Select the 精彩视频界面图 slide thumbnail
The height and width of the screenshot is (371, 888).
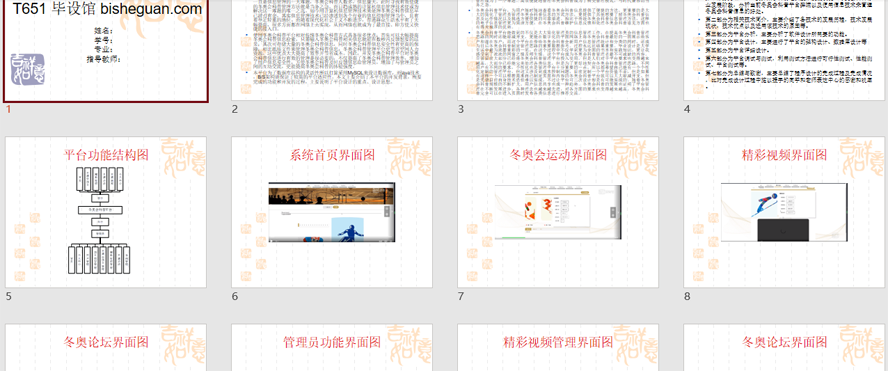[x=784, y=212]
